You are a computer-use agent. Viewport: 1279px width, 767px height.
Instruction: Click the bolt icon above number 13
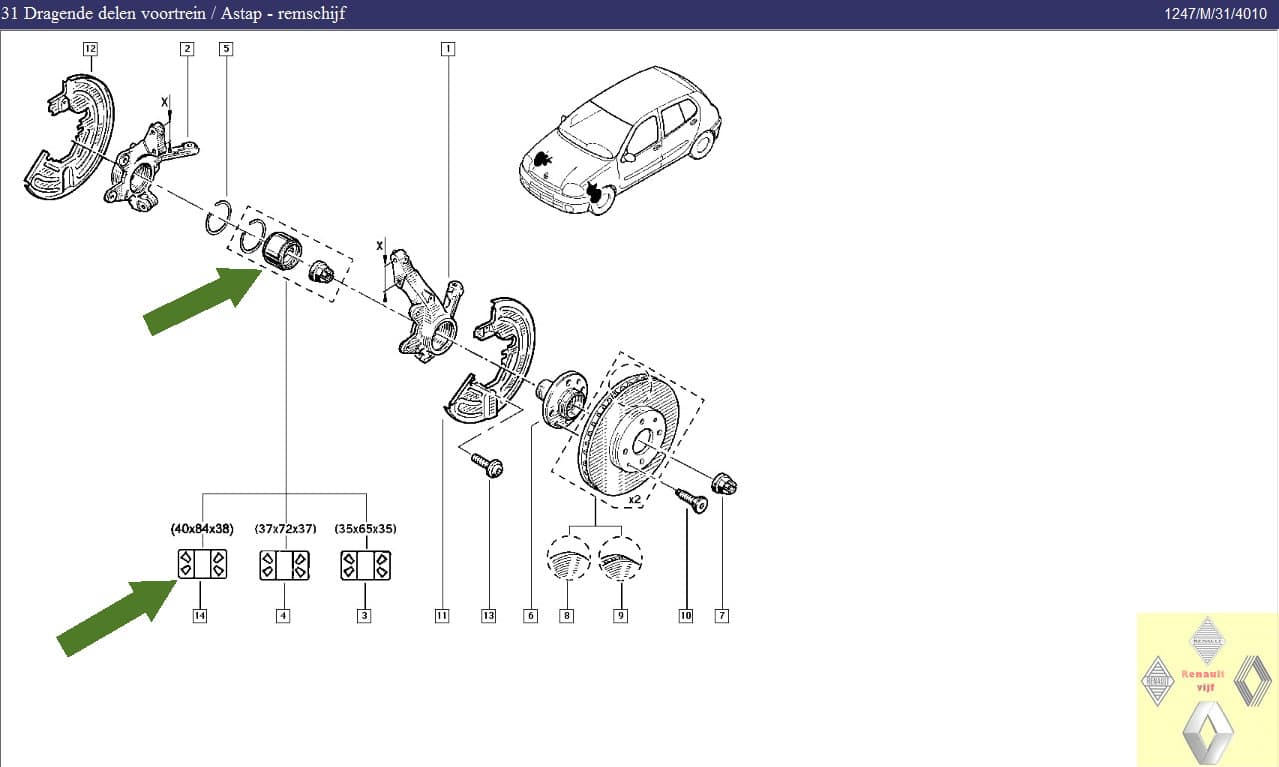point(489,465)
